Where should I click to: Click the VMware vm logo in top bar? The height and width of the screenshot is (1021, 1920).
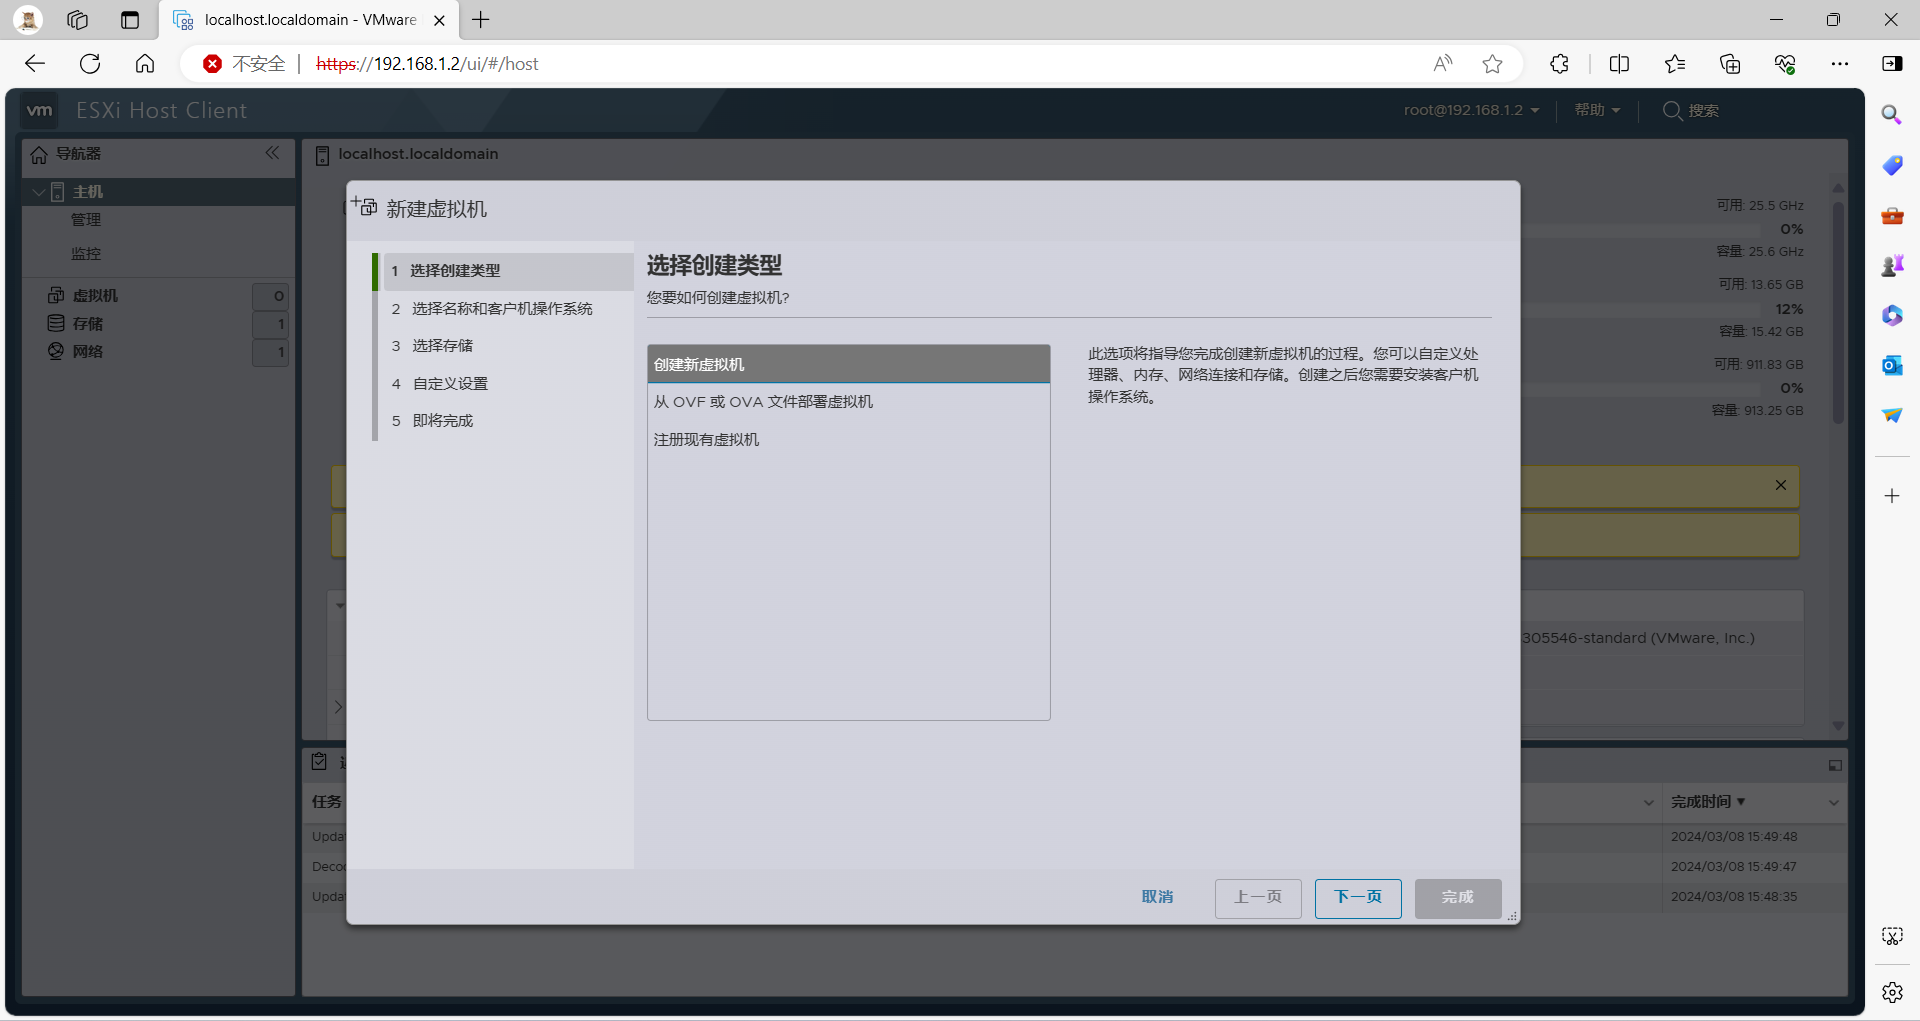(x=39, y=110)
